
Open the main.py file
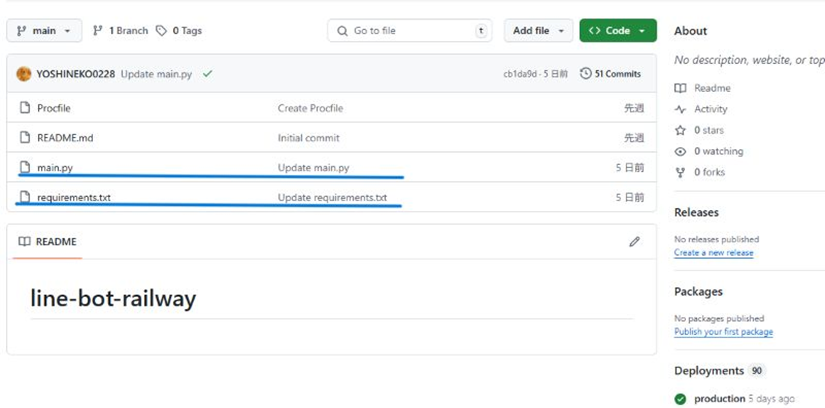[x=55, y=168]
